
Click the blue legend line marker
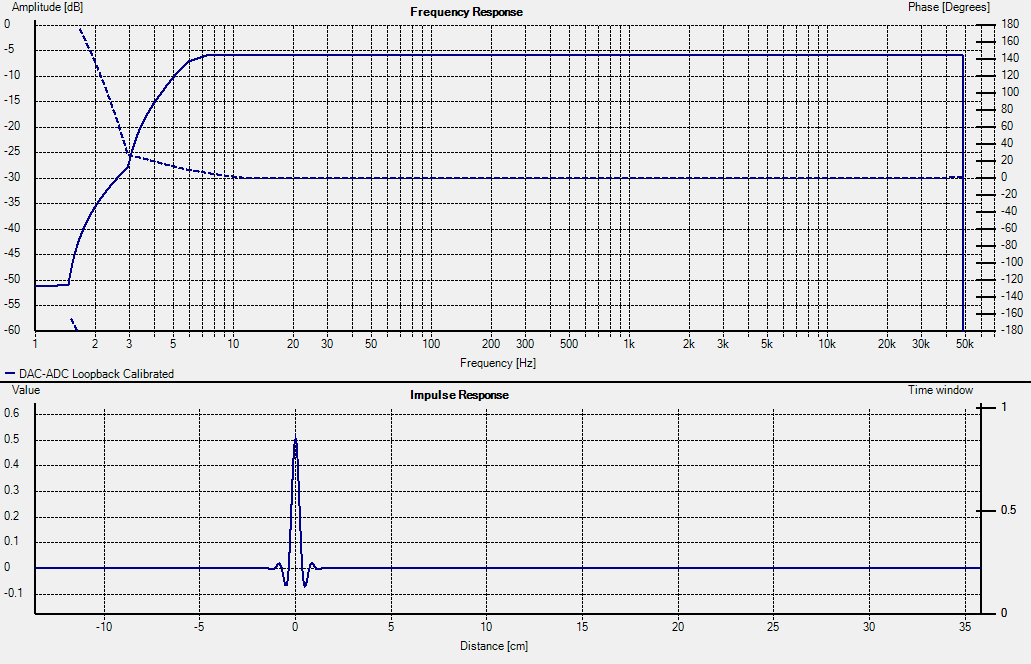(x=10, y=373)
